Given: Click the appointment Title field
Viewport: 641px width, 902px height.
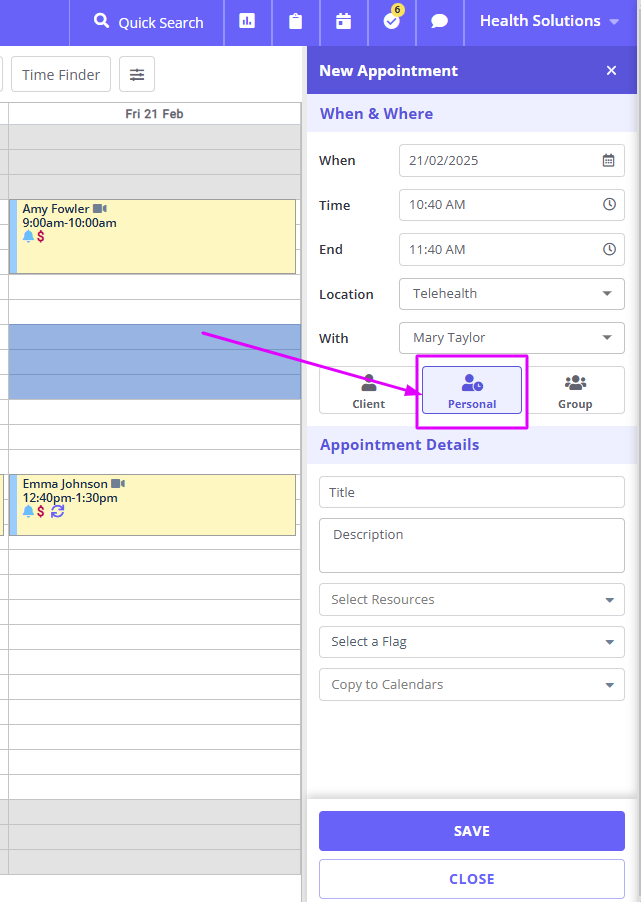Looking at the screenshot, I should point(471,492).
